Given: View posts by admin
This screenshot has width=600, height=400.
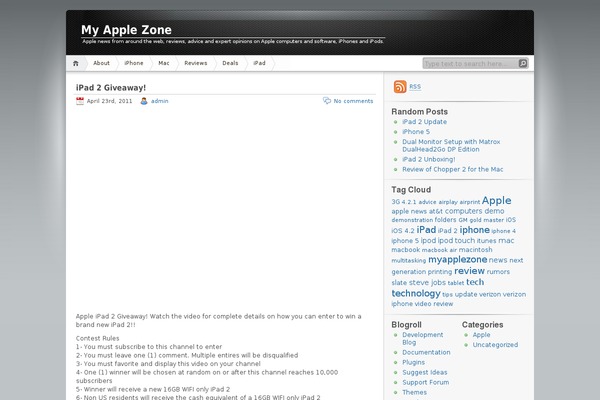Looking at the screenshot, I should click(160, 101).
